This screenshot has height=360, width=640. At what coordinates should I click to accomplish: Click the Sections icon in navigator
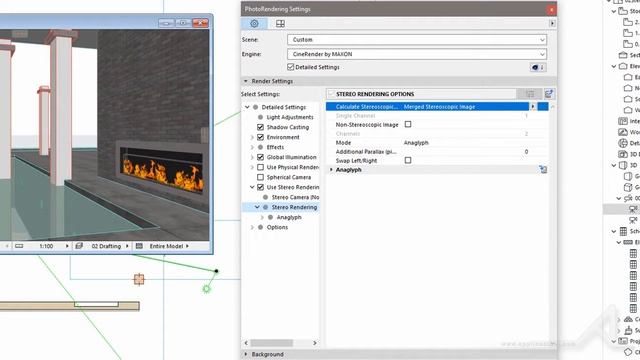623,55
